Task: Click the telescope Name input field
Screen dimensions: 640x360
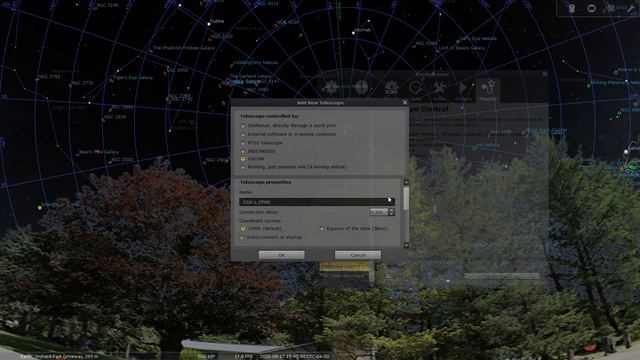Action: (317, 202)
